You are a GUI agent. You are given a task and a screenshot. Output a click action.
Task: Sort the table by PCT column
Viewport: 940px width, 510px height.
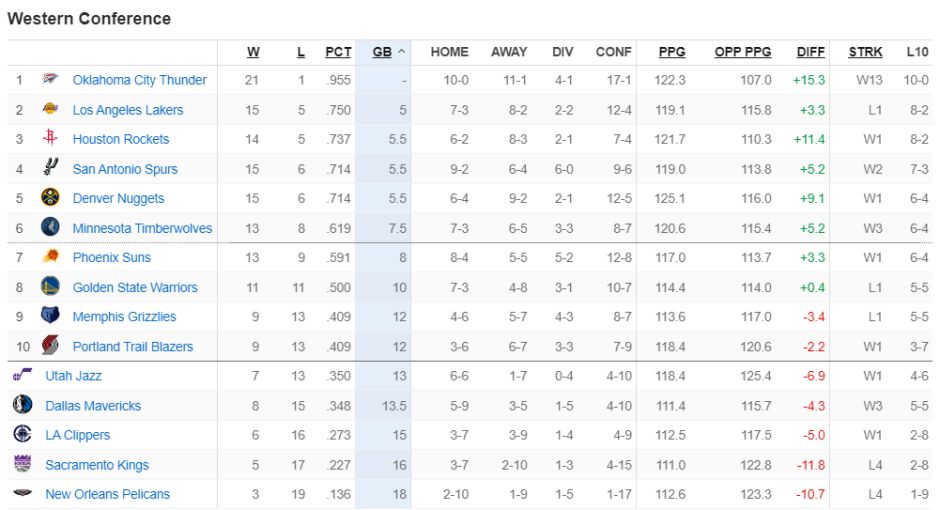338,52
